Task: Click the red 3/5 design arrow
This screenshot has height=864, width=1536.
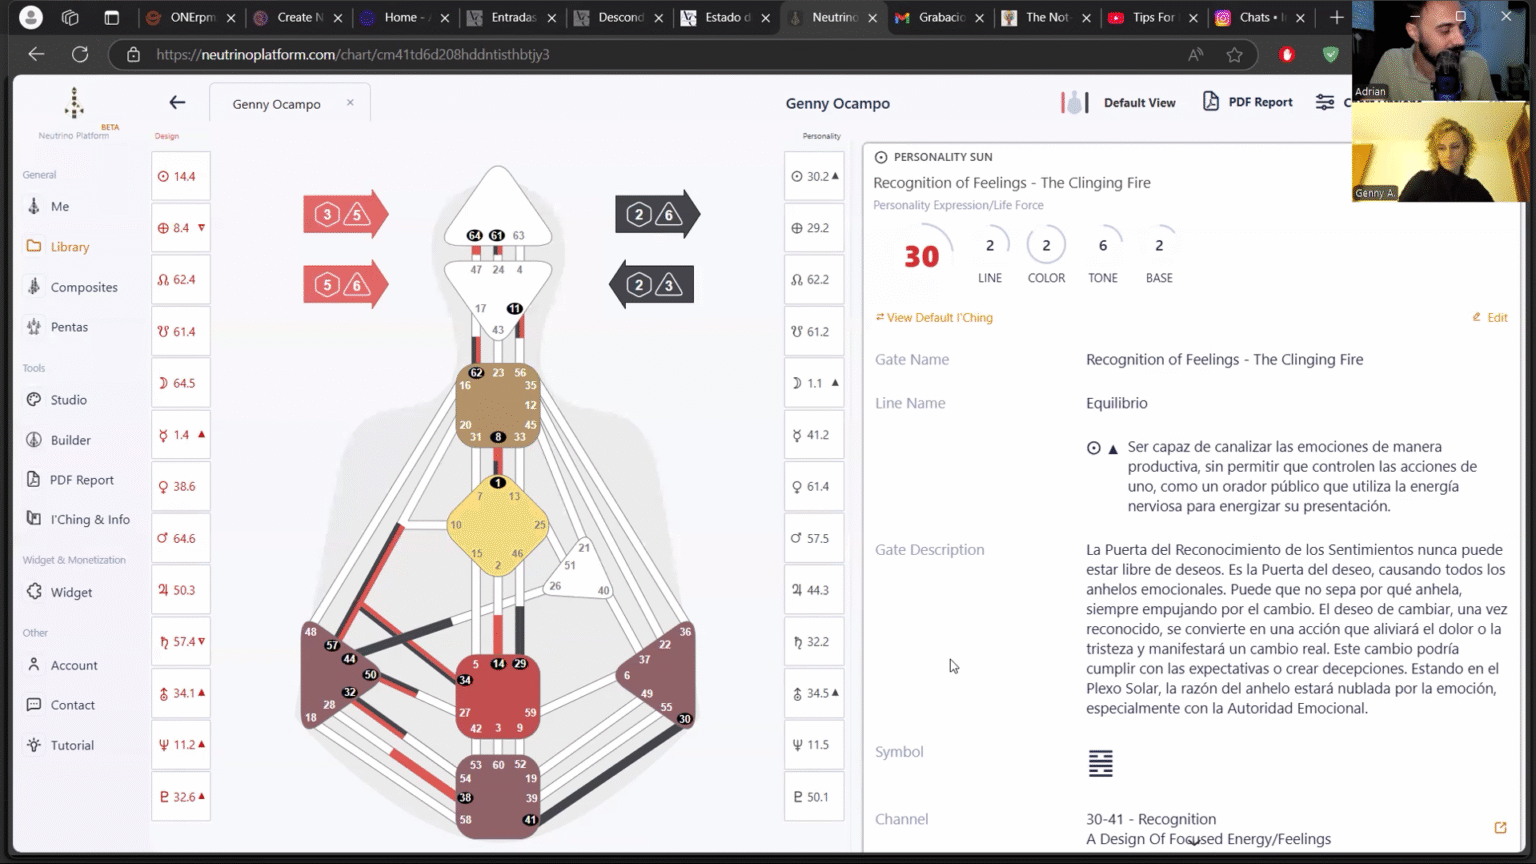Action: [x=343, y=214]
